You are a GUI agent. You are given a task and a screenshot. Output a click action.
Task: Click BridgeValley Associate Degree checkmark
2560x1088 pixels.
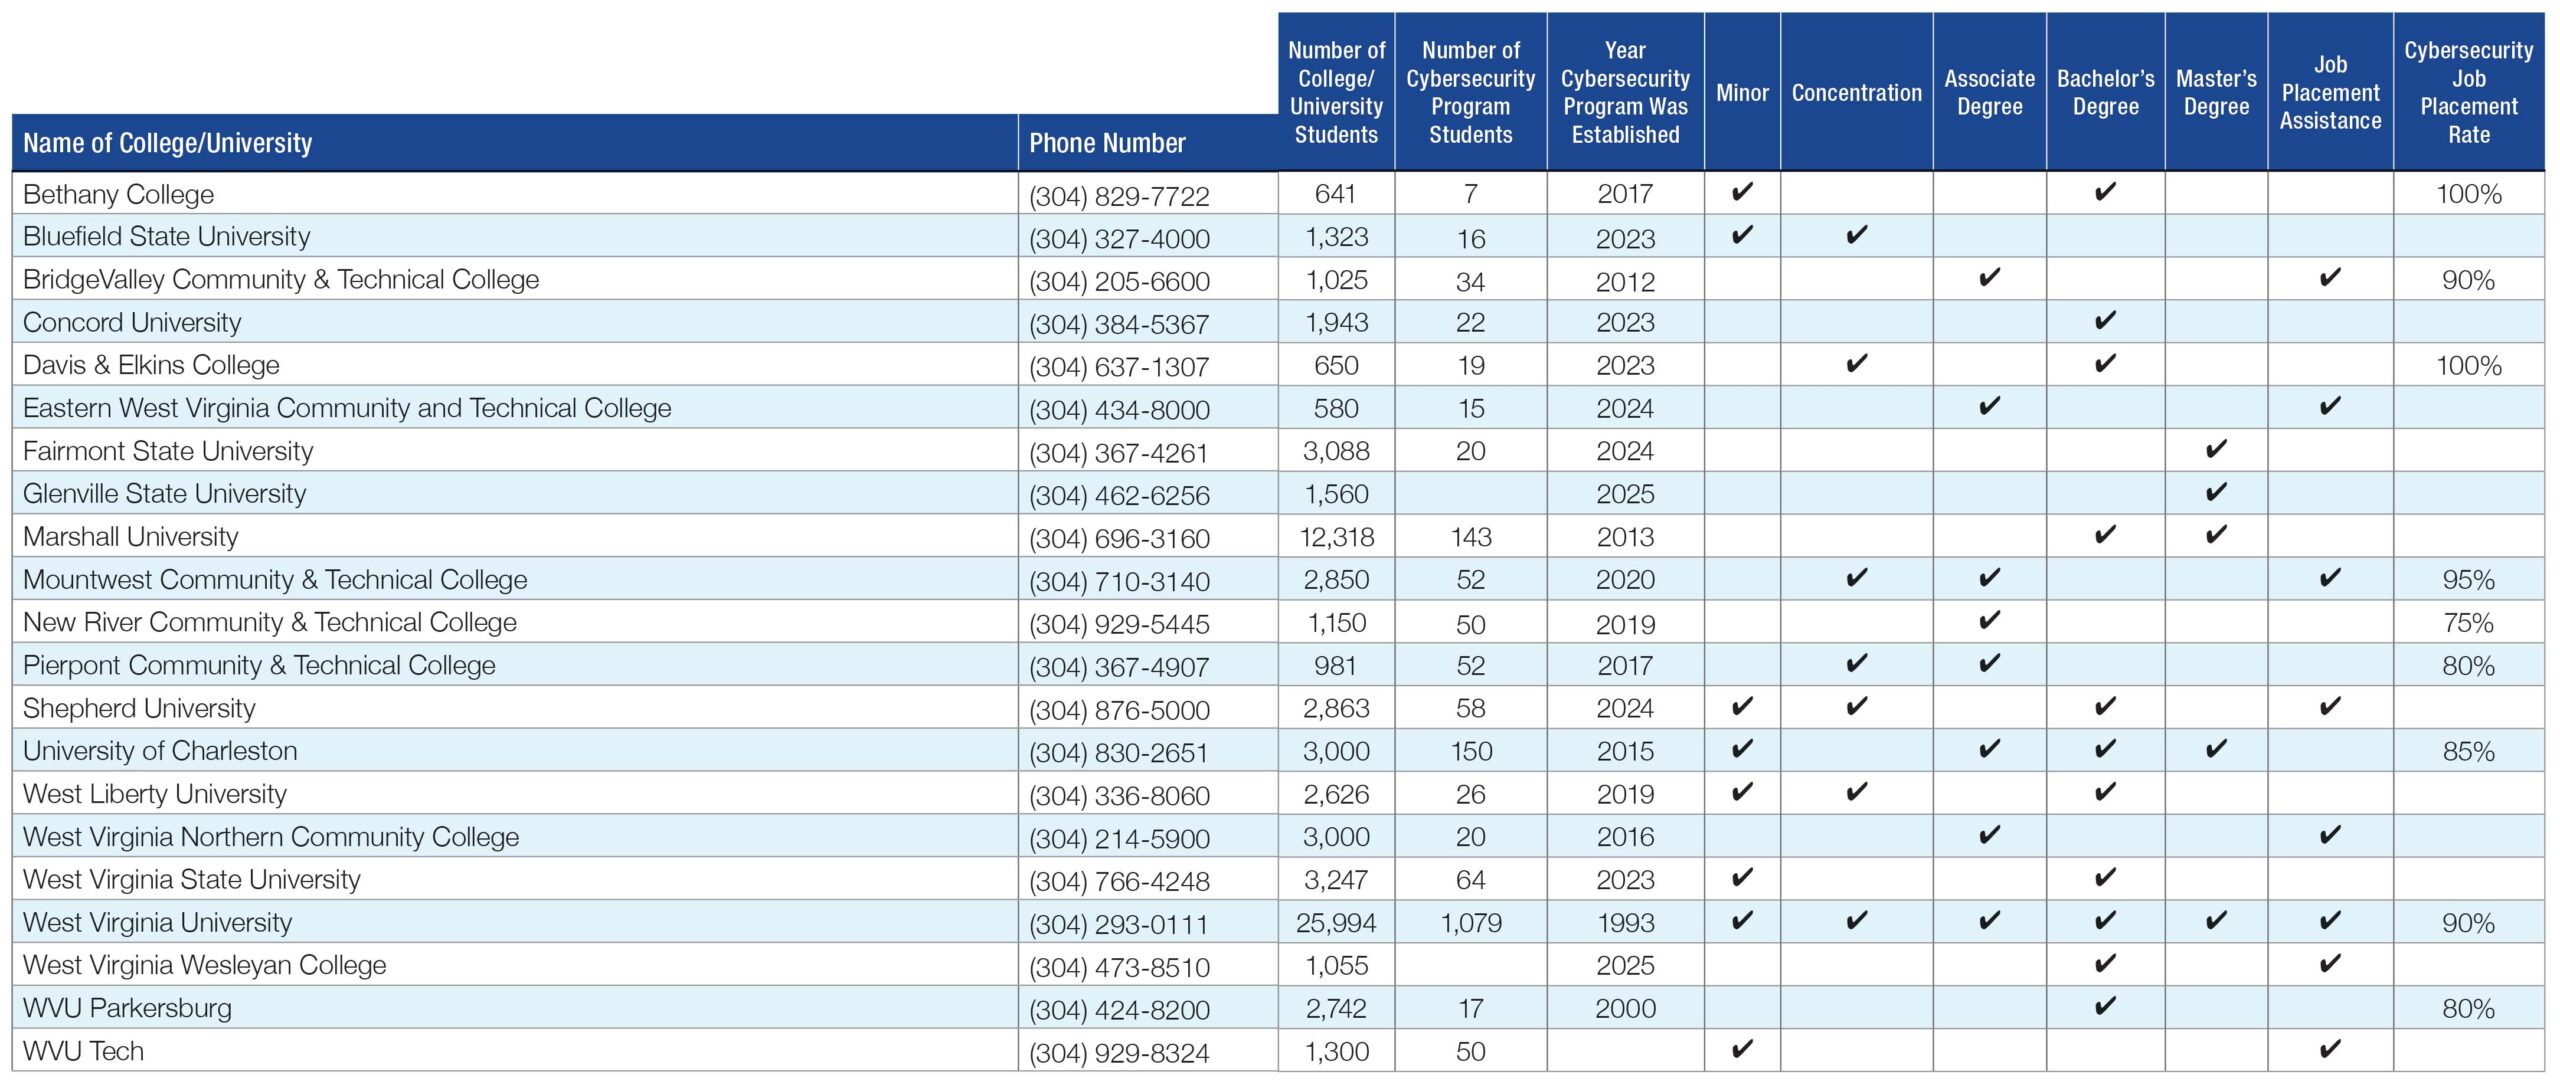tap(1989, 277)
